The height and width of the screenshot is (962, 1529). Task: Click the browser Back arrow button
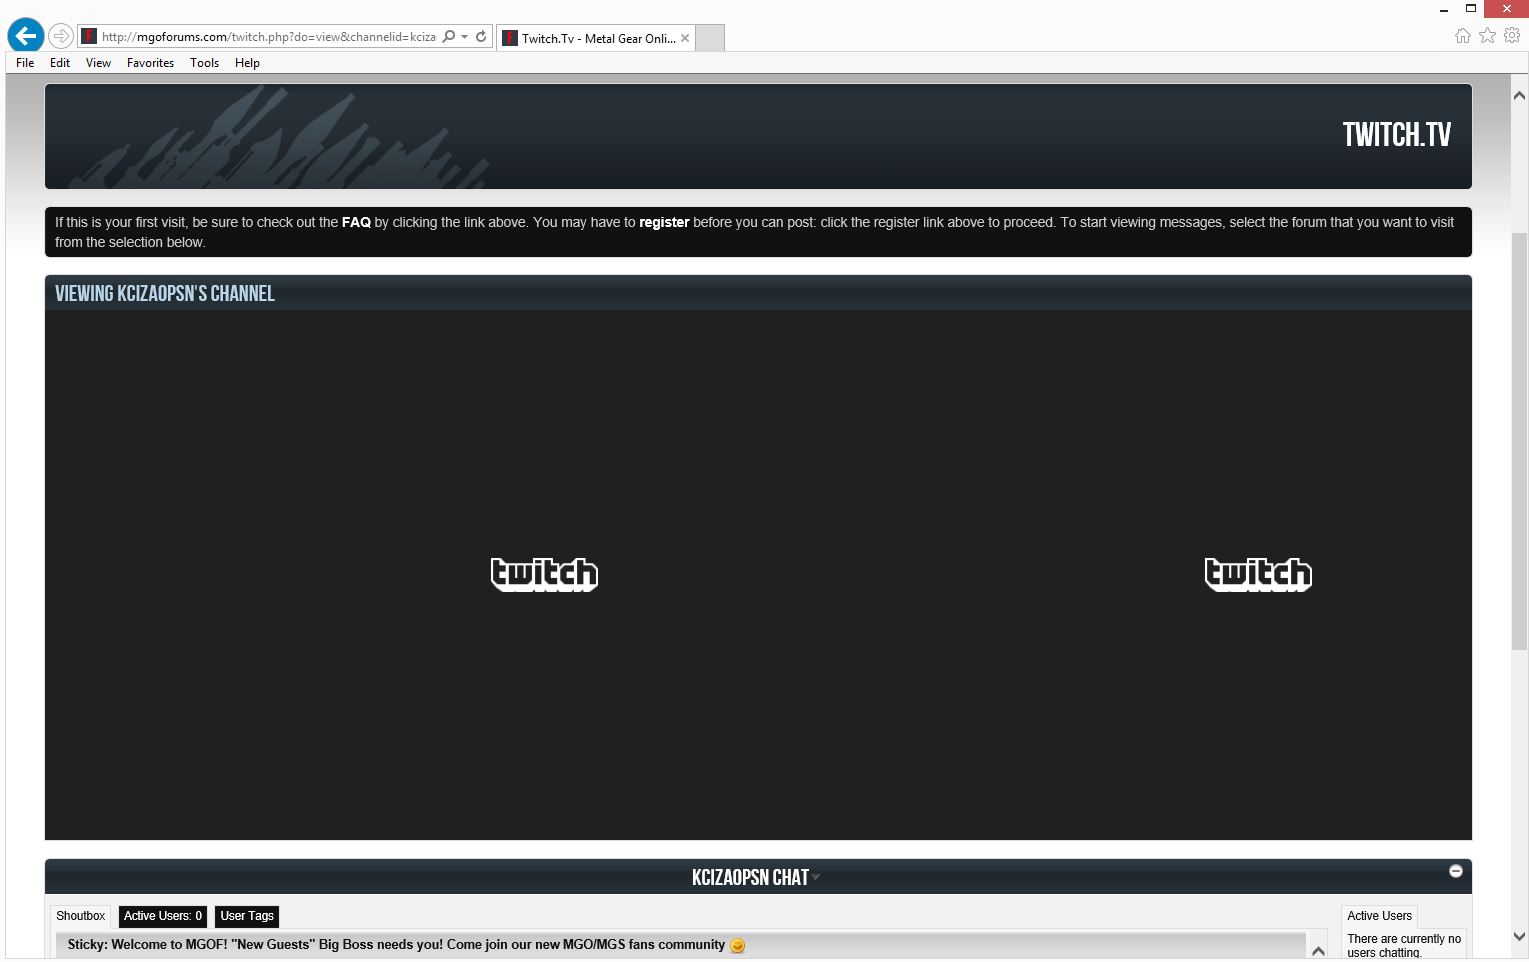point(26,36)
